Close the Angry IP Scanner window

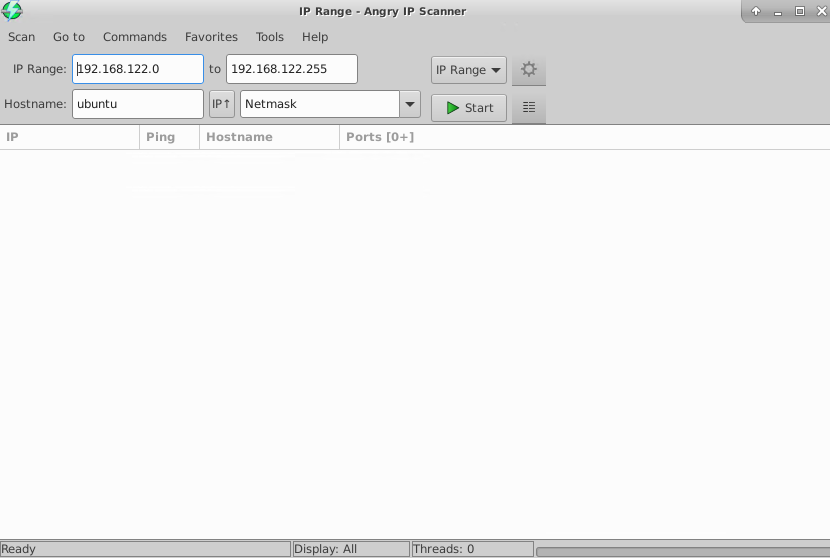pos(822,11)
